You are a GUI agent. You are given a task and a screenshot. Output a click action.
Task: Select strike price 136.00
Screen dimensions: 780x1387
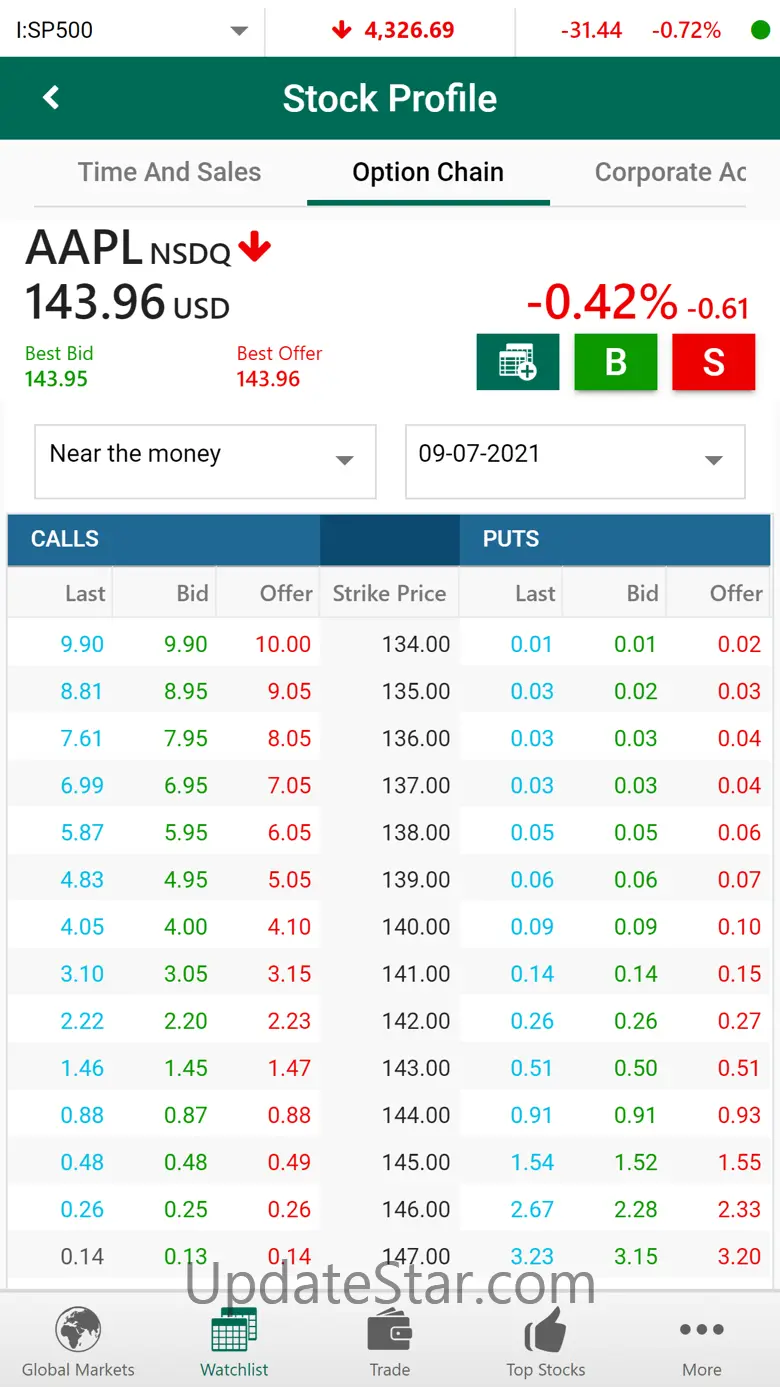[x=416, y=738]
